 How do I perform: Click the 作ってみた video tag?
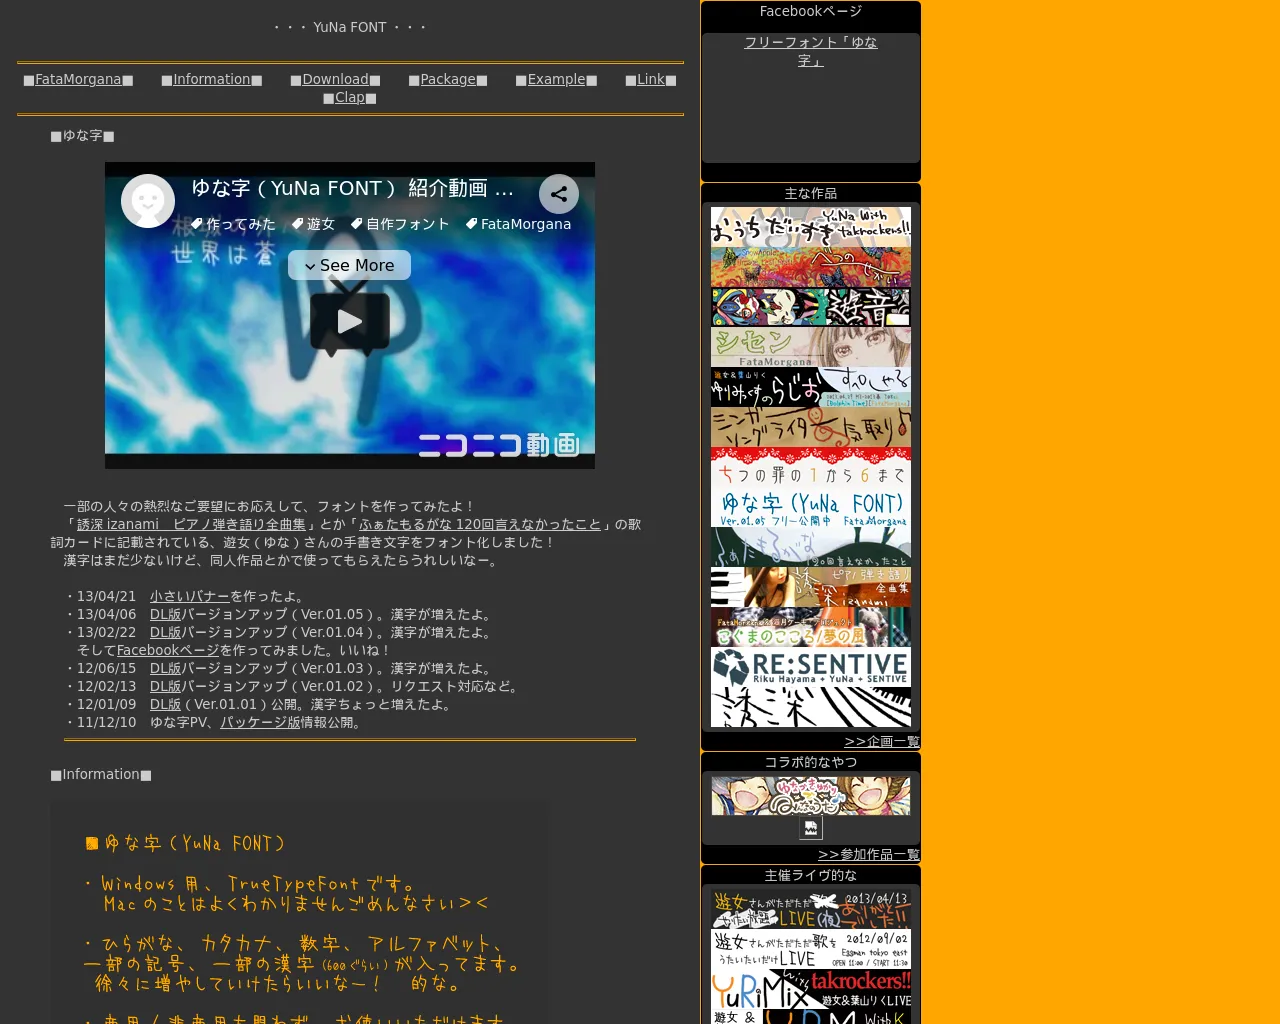pos(233,224)
